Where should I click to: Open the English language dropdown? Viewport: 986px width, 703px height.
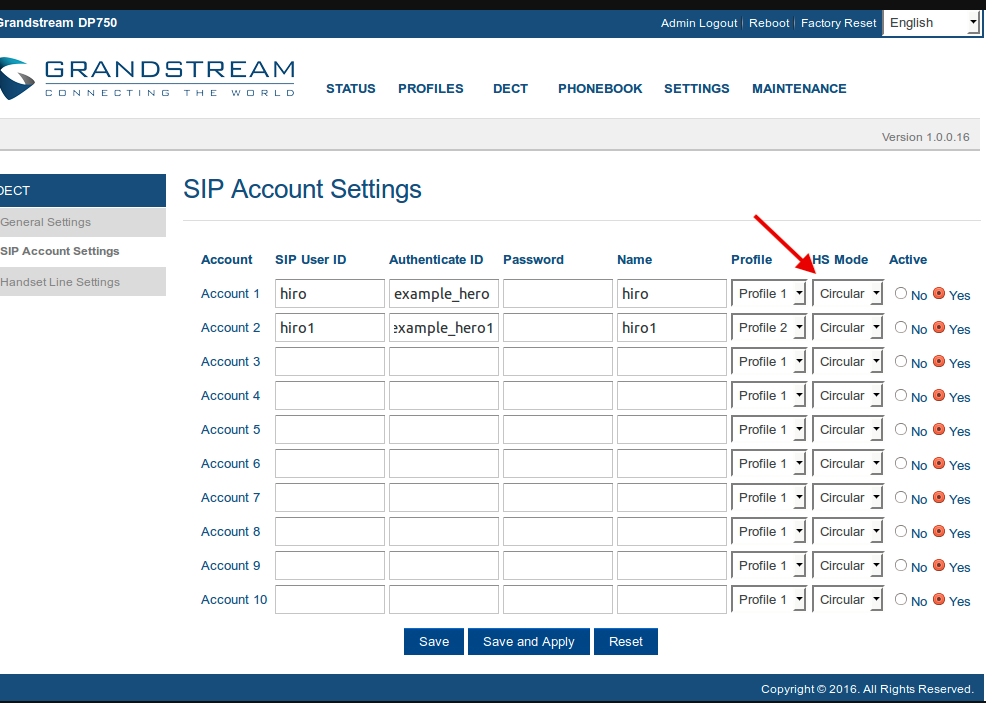pyautogui.click(x=932, y=23)
